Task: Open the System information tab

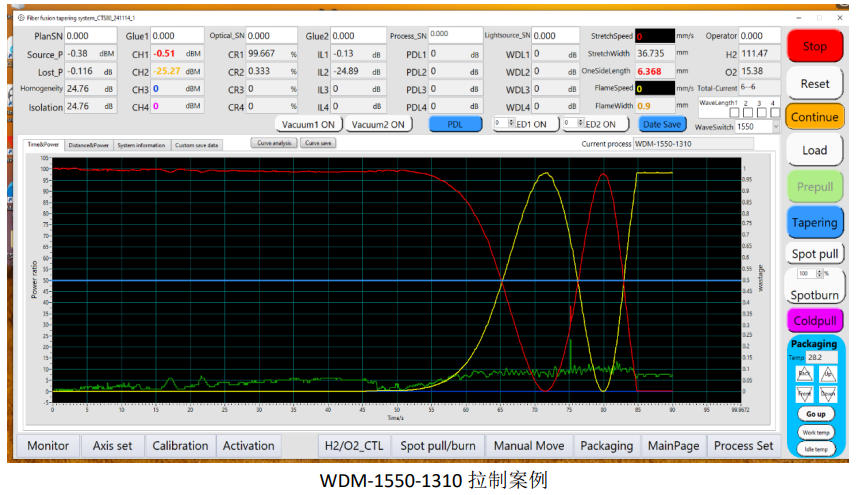Action: pos(141,145)
